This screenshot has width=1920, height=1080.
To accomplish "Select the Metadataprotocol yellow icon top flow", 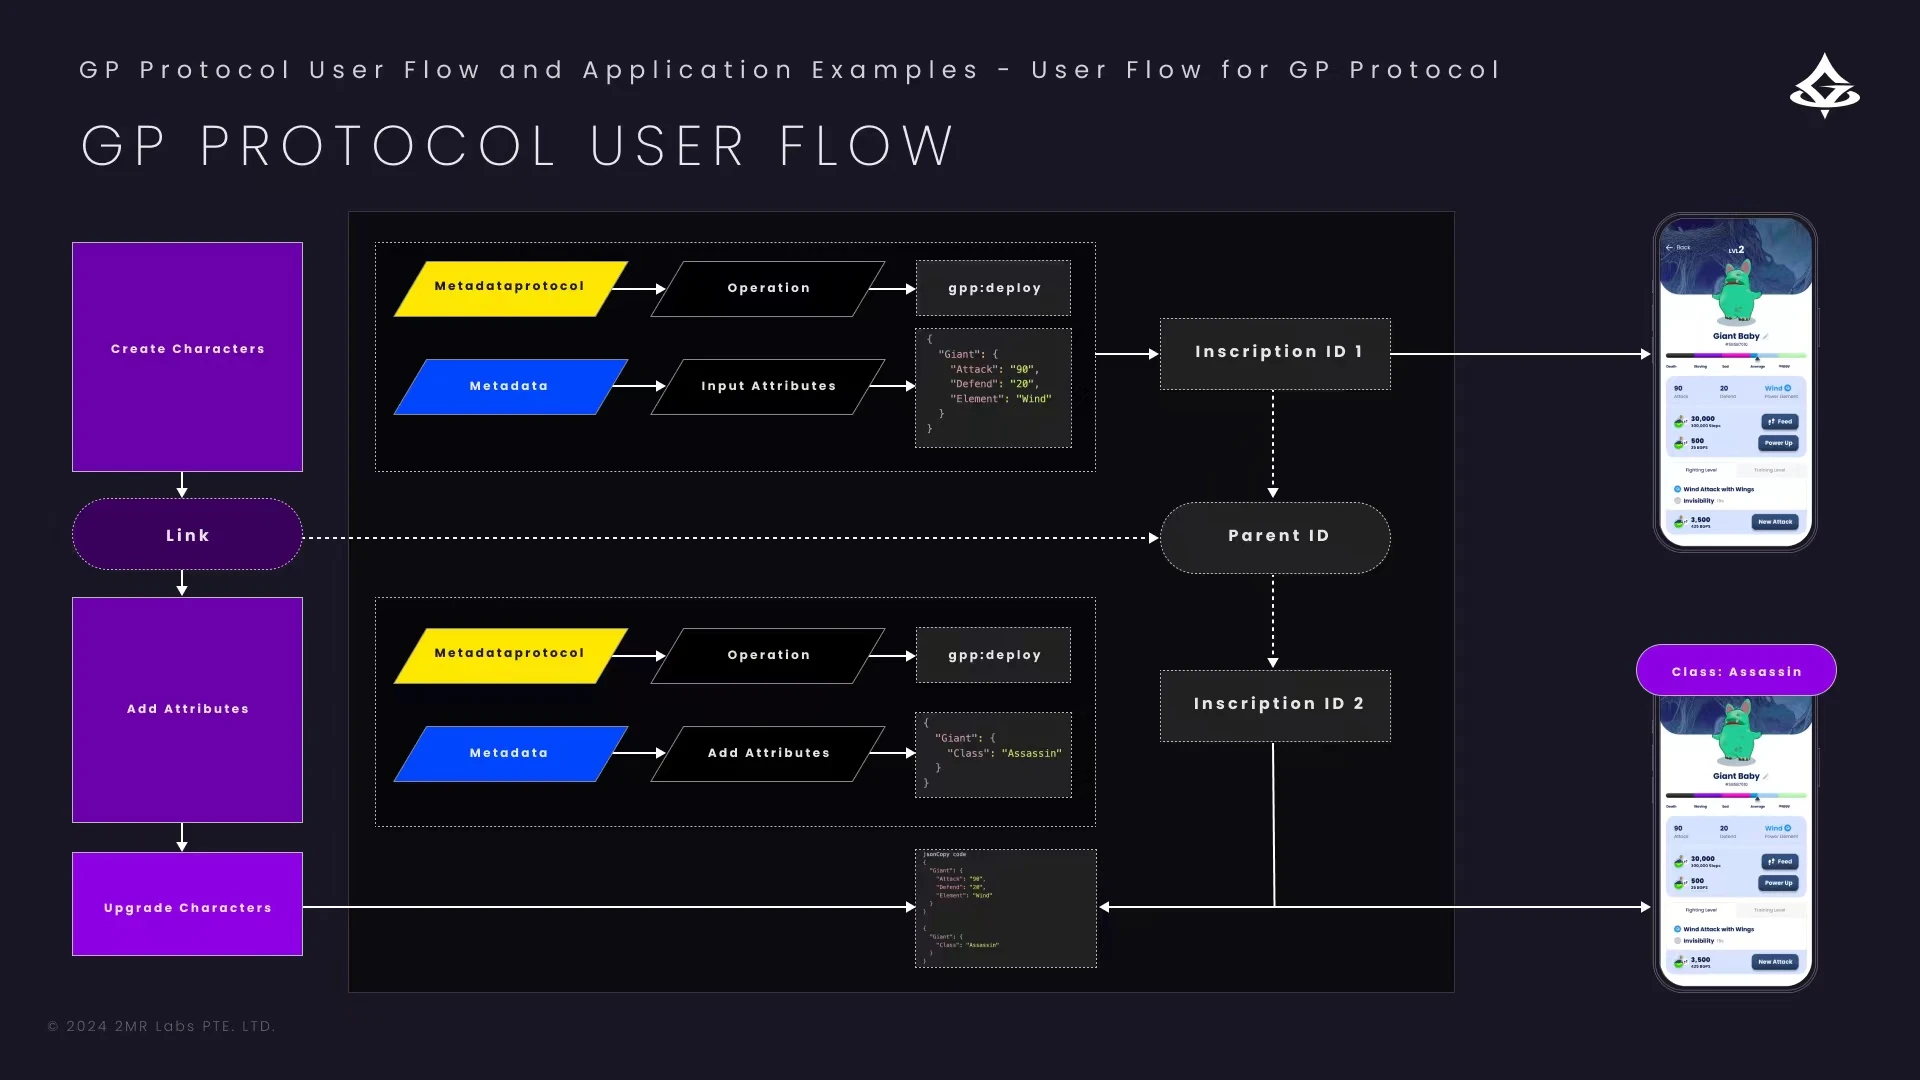I will click(x=508, y=287).
